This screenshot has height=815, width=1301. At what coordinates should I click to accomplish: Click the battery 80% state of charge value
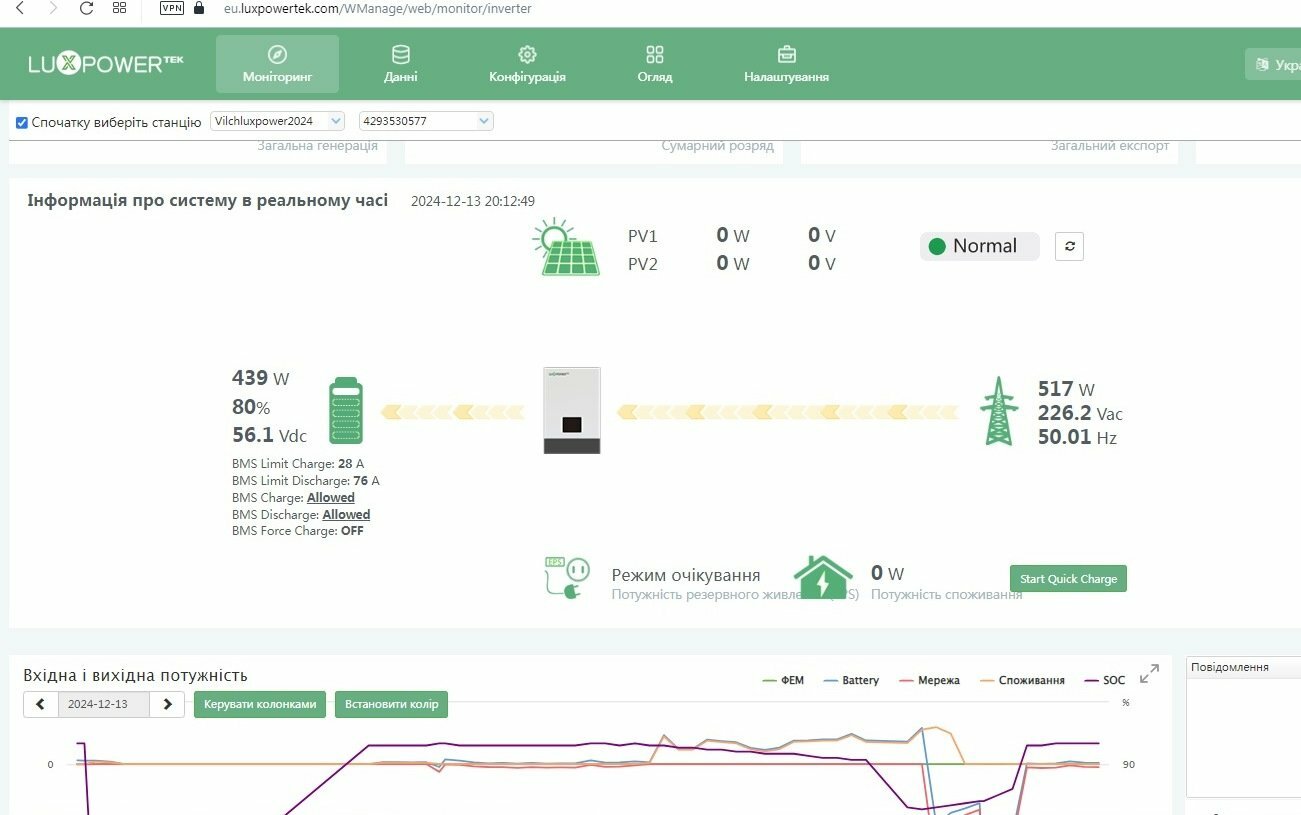pyautogui.click(x=251, y=407)
